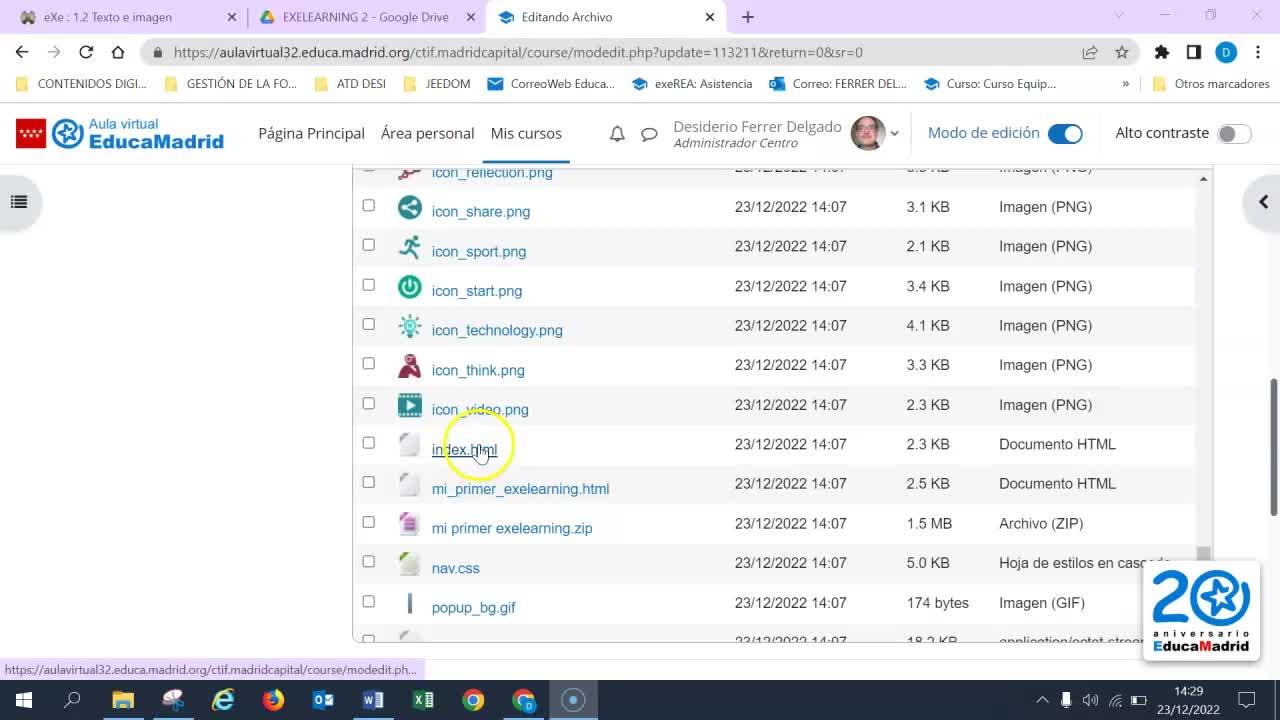The height and width of the screenshot is (720, 1280).
Task: Open Windows search from the taskbar
Action: tap(72, 700)
